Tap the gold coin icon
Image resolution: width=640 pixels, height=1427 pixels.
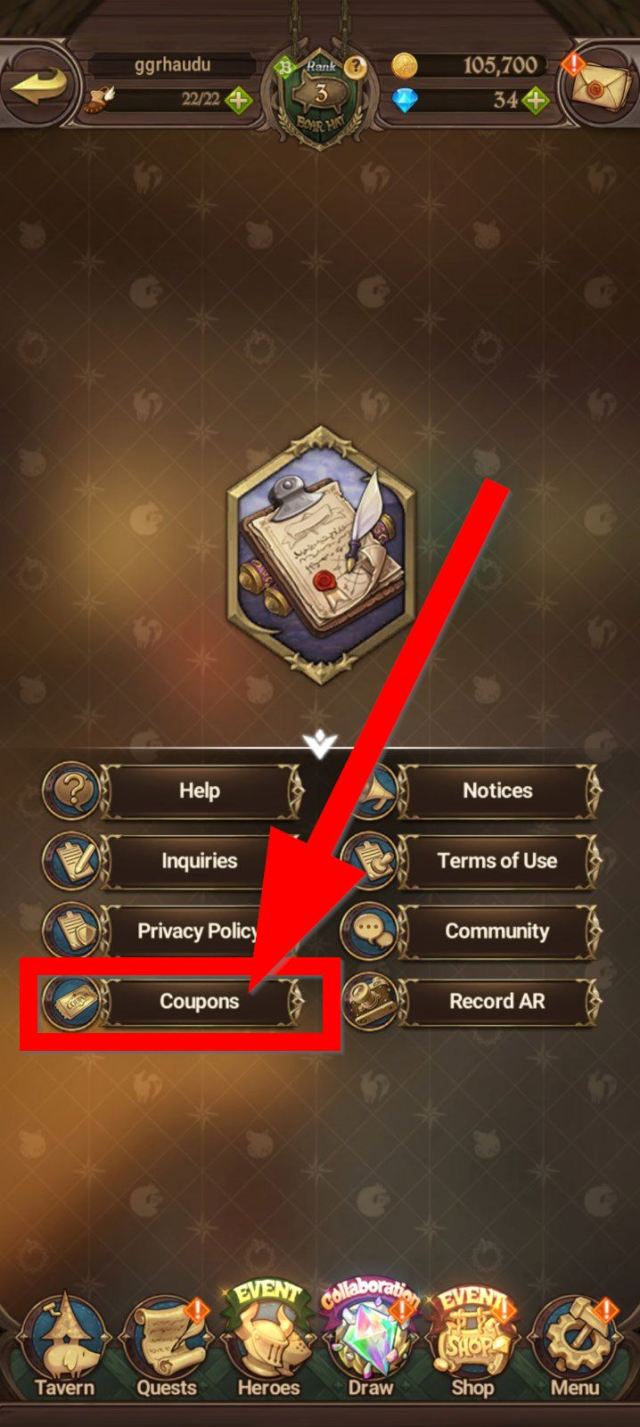point(404,66)
